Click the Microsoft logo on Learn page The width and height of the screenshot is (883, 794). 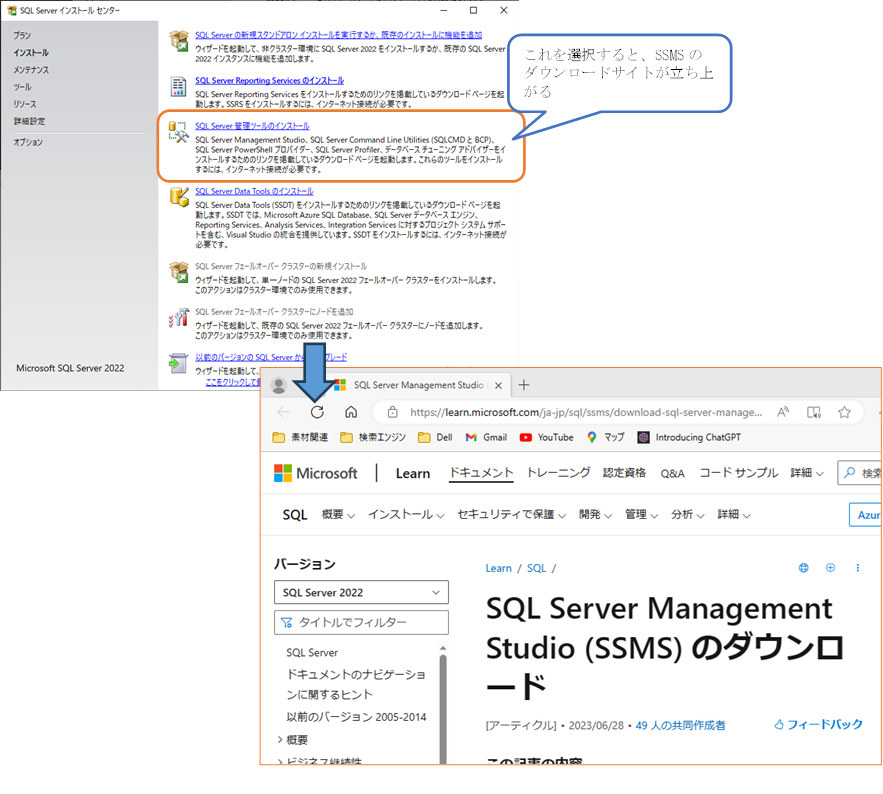click(315, 473)
